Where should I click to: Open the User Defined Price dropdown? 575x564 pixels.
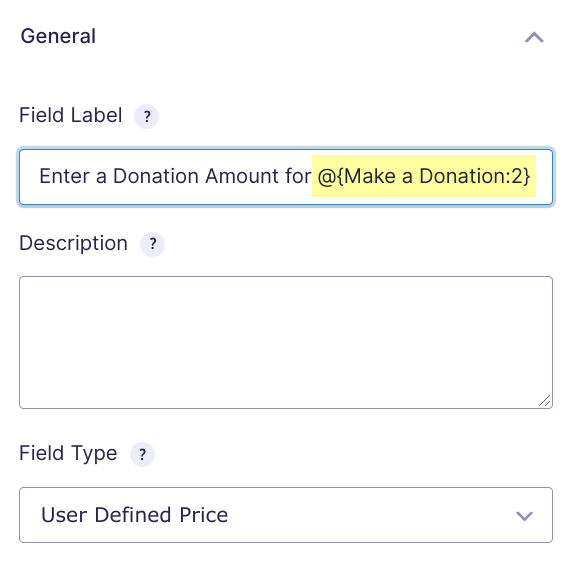tap(286, 515)
